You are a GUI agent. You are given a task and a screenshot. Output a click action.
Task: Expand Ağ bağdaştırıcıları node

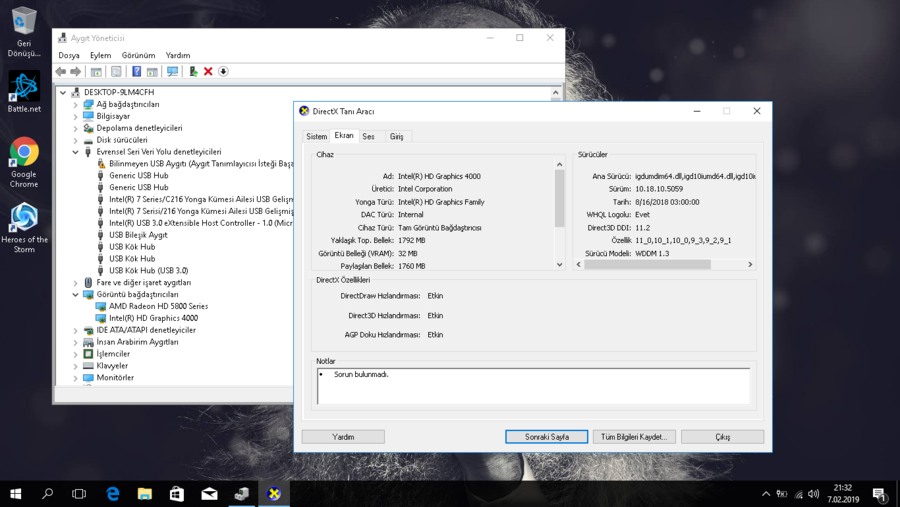click(75, 105)
